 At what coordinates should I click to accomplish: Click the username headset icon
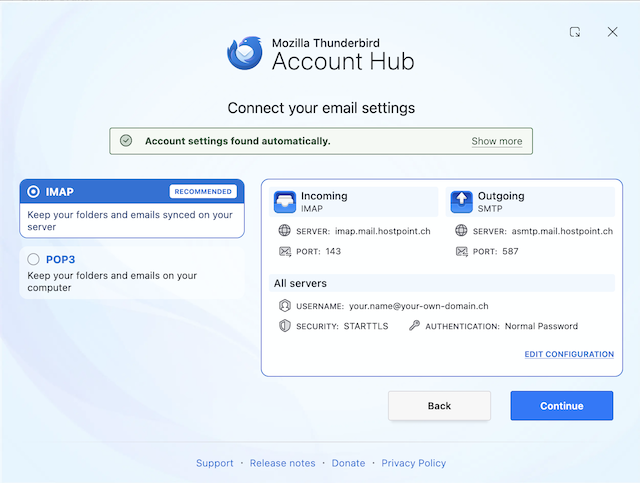(x=284, y=305)
